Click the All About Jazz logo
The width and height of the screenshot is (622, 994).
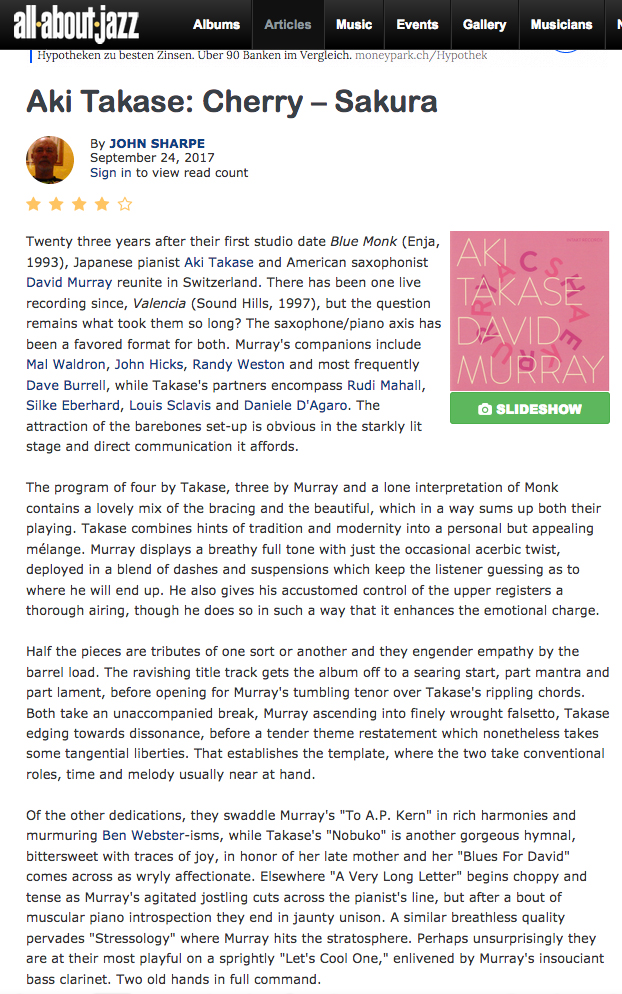pos(76,25)
